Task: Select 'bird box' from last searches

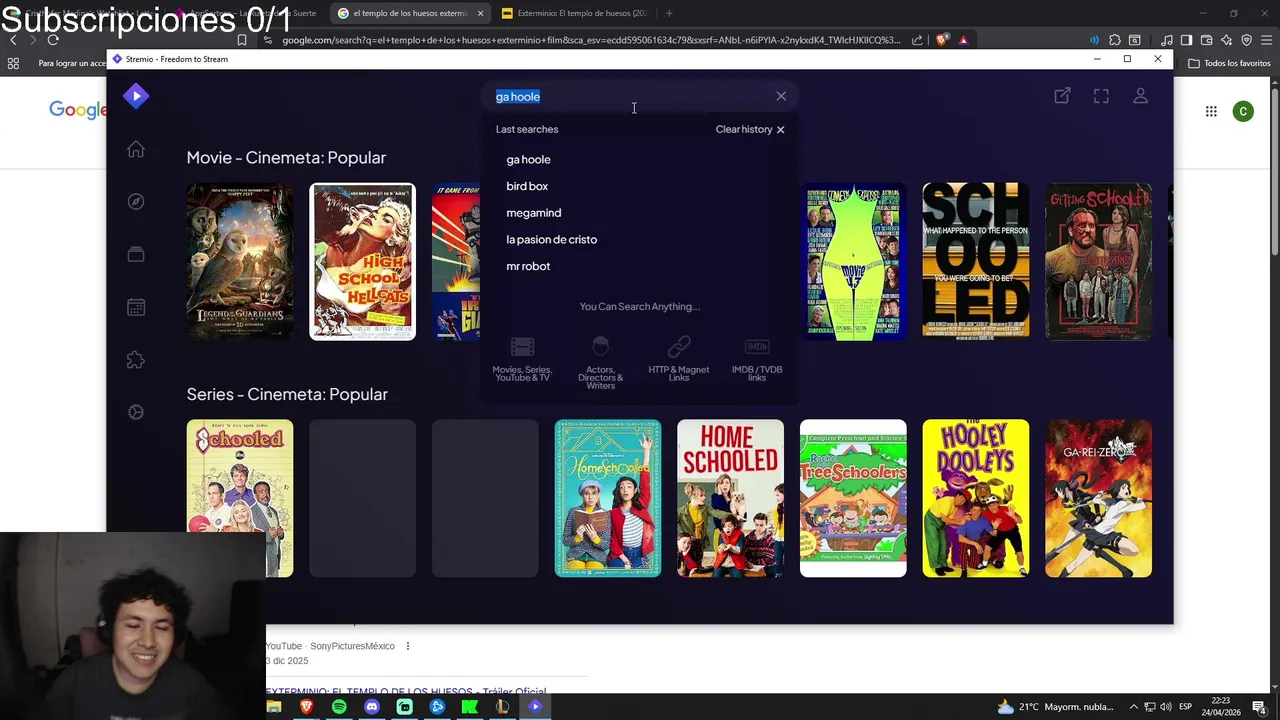Action: pos(527,186)
